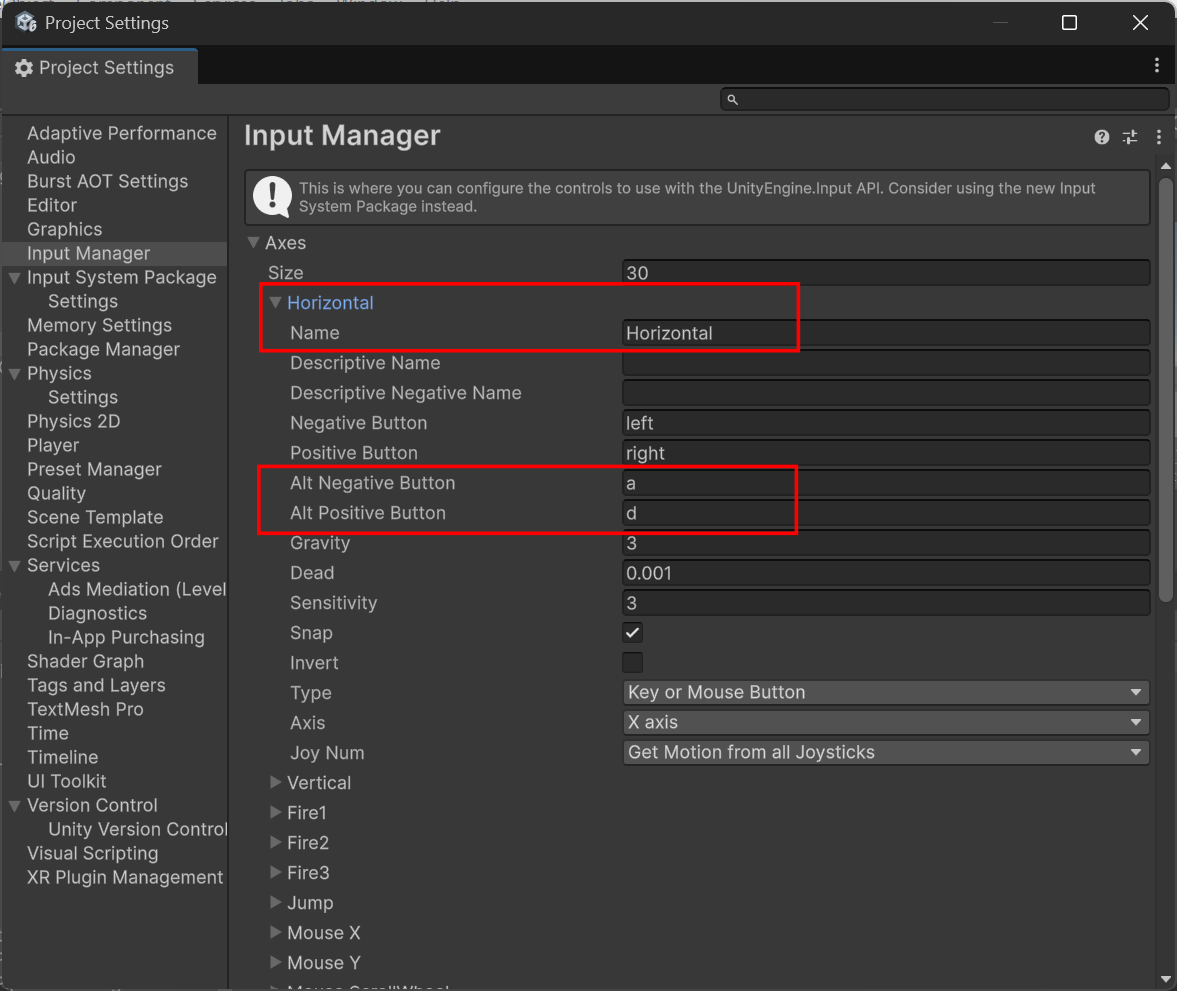Collapse the Physics section in the sidebar

(x=14, y=373)
